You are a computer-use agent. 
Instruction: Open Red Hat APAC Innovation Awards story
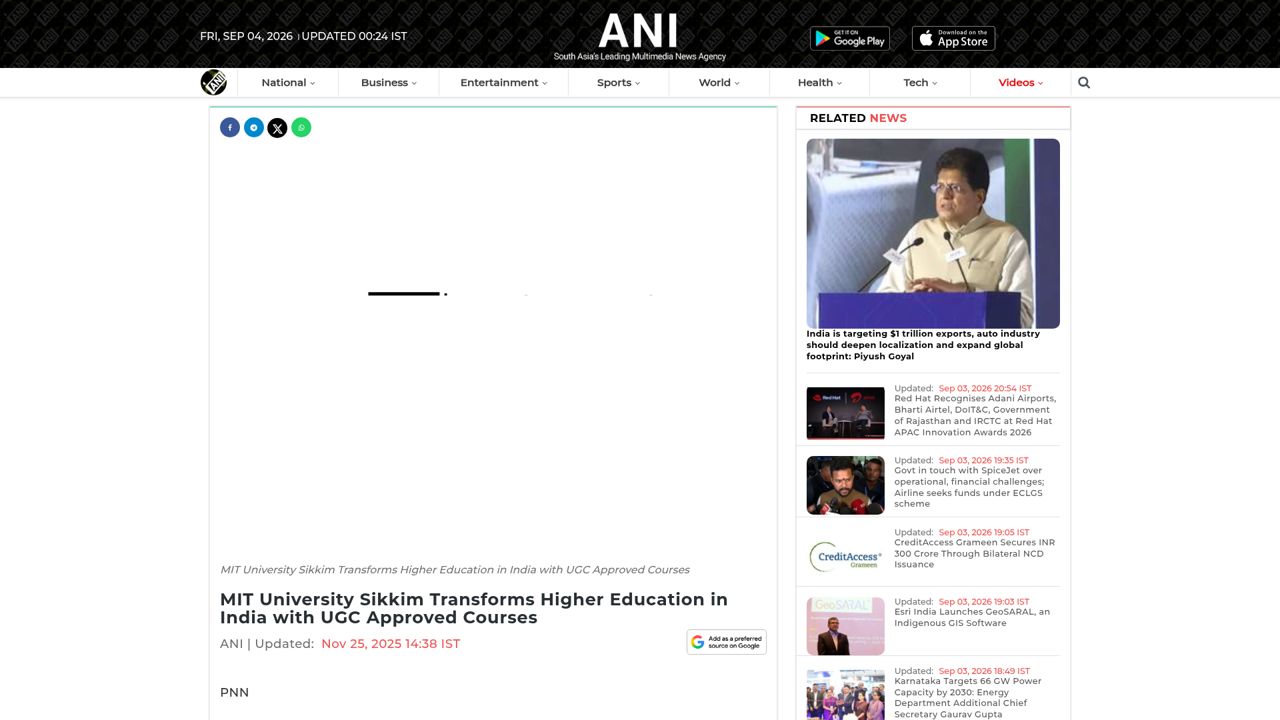pos(975,415)
